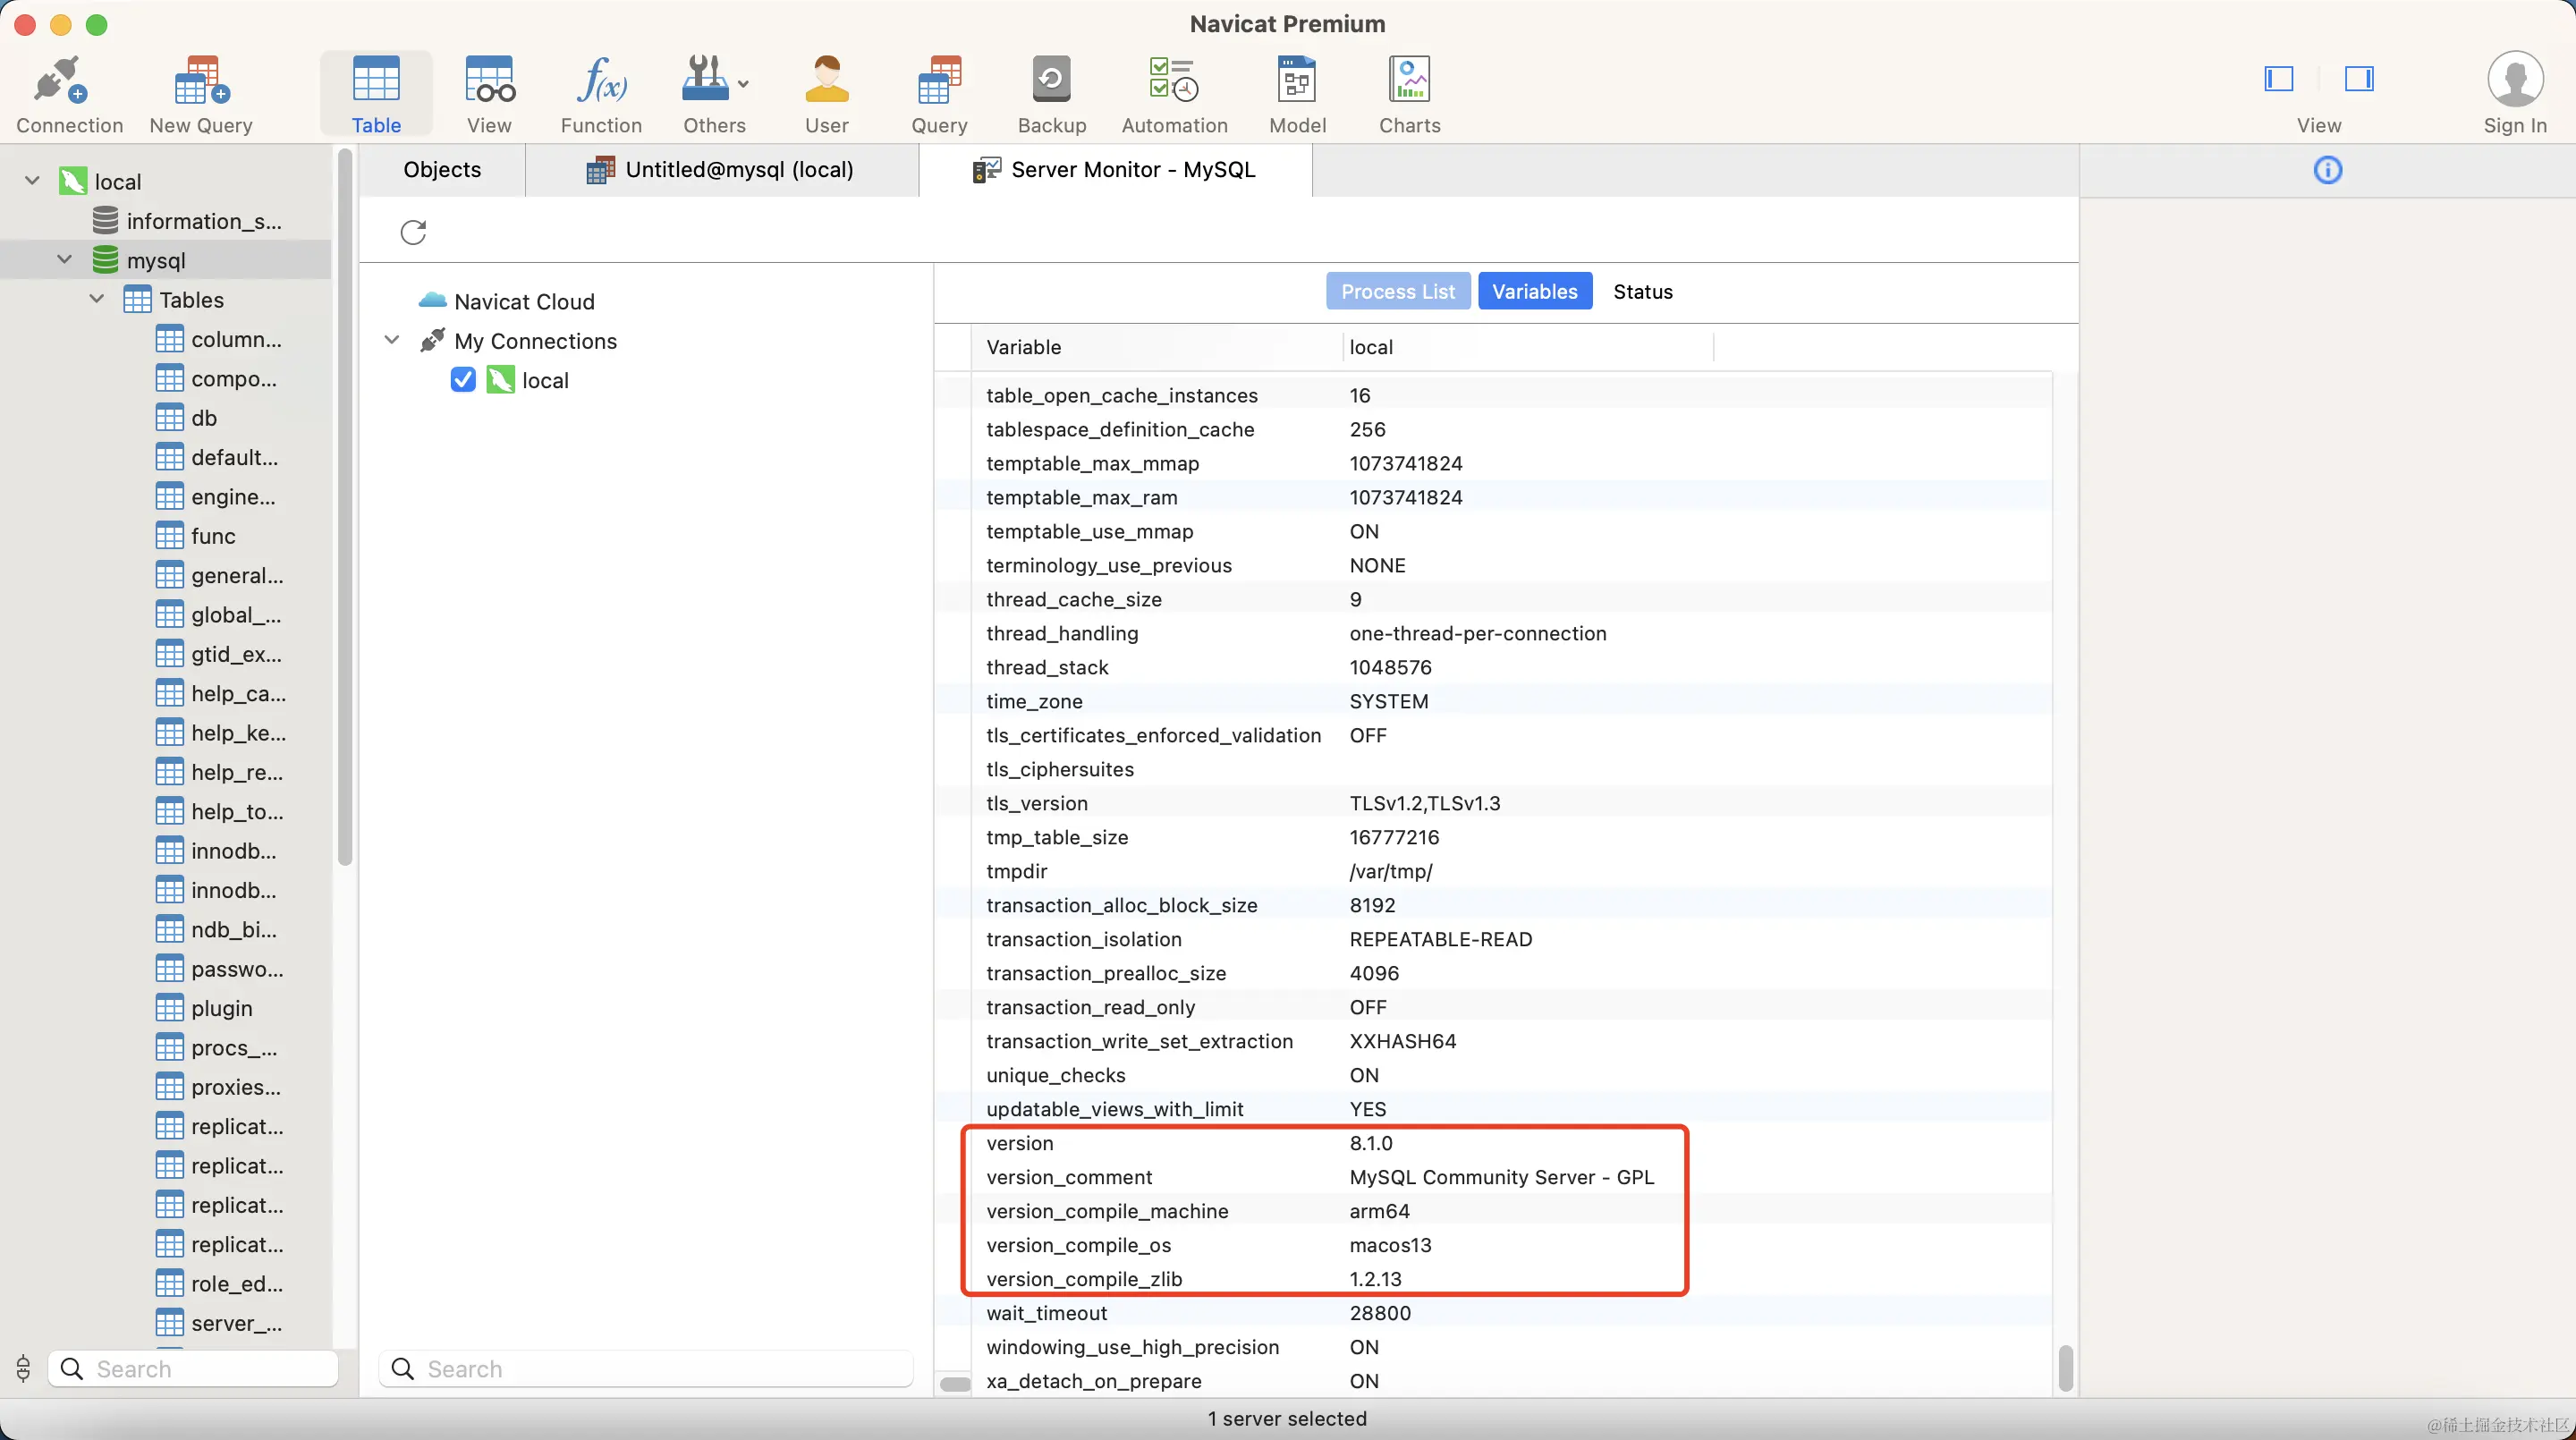This screenshot has width=2576, height=1440.
Task: Uncheck the local connection checkbox
Action: 463,380
